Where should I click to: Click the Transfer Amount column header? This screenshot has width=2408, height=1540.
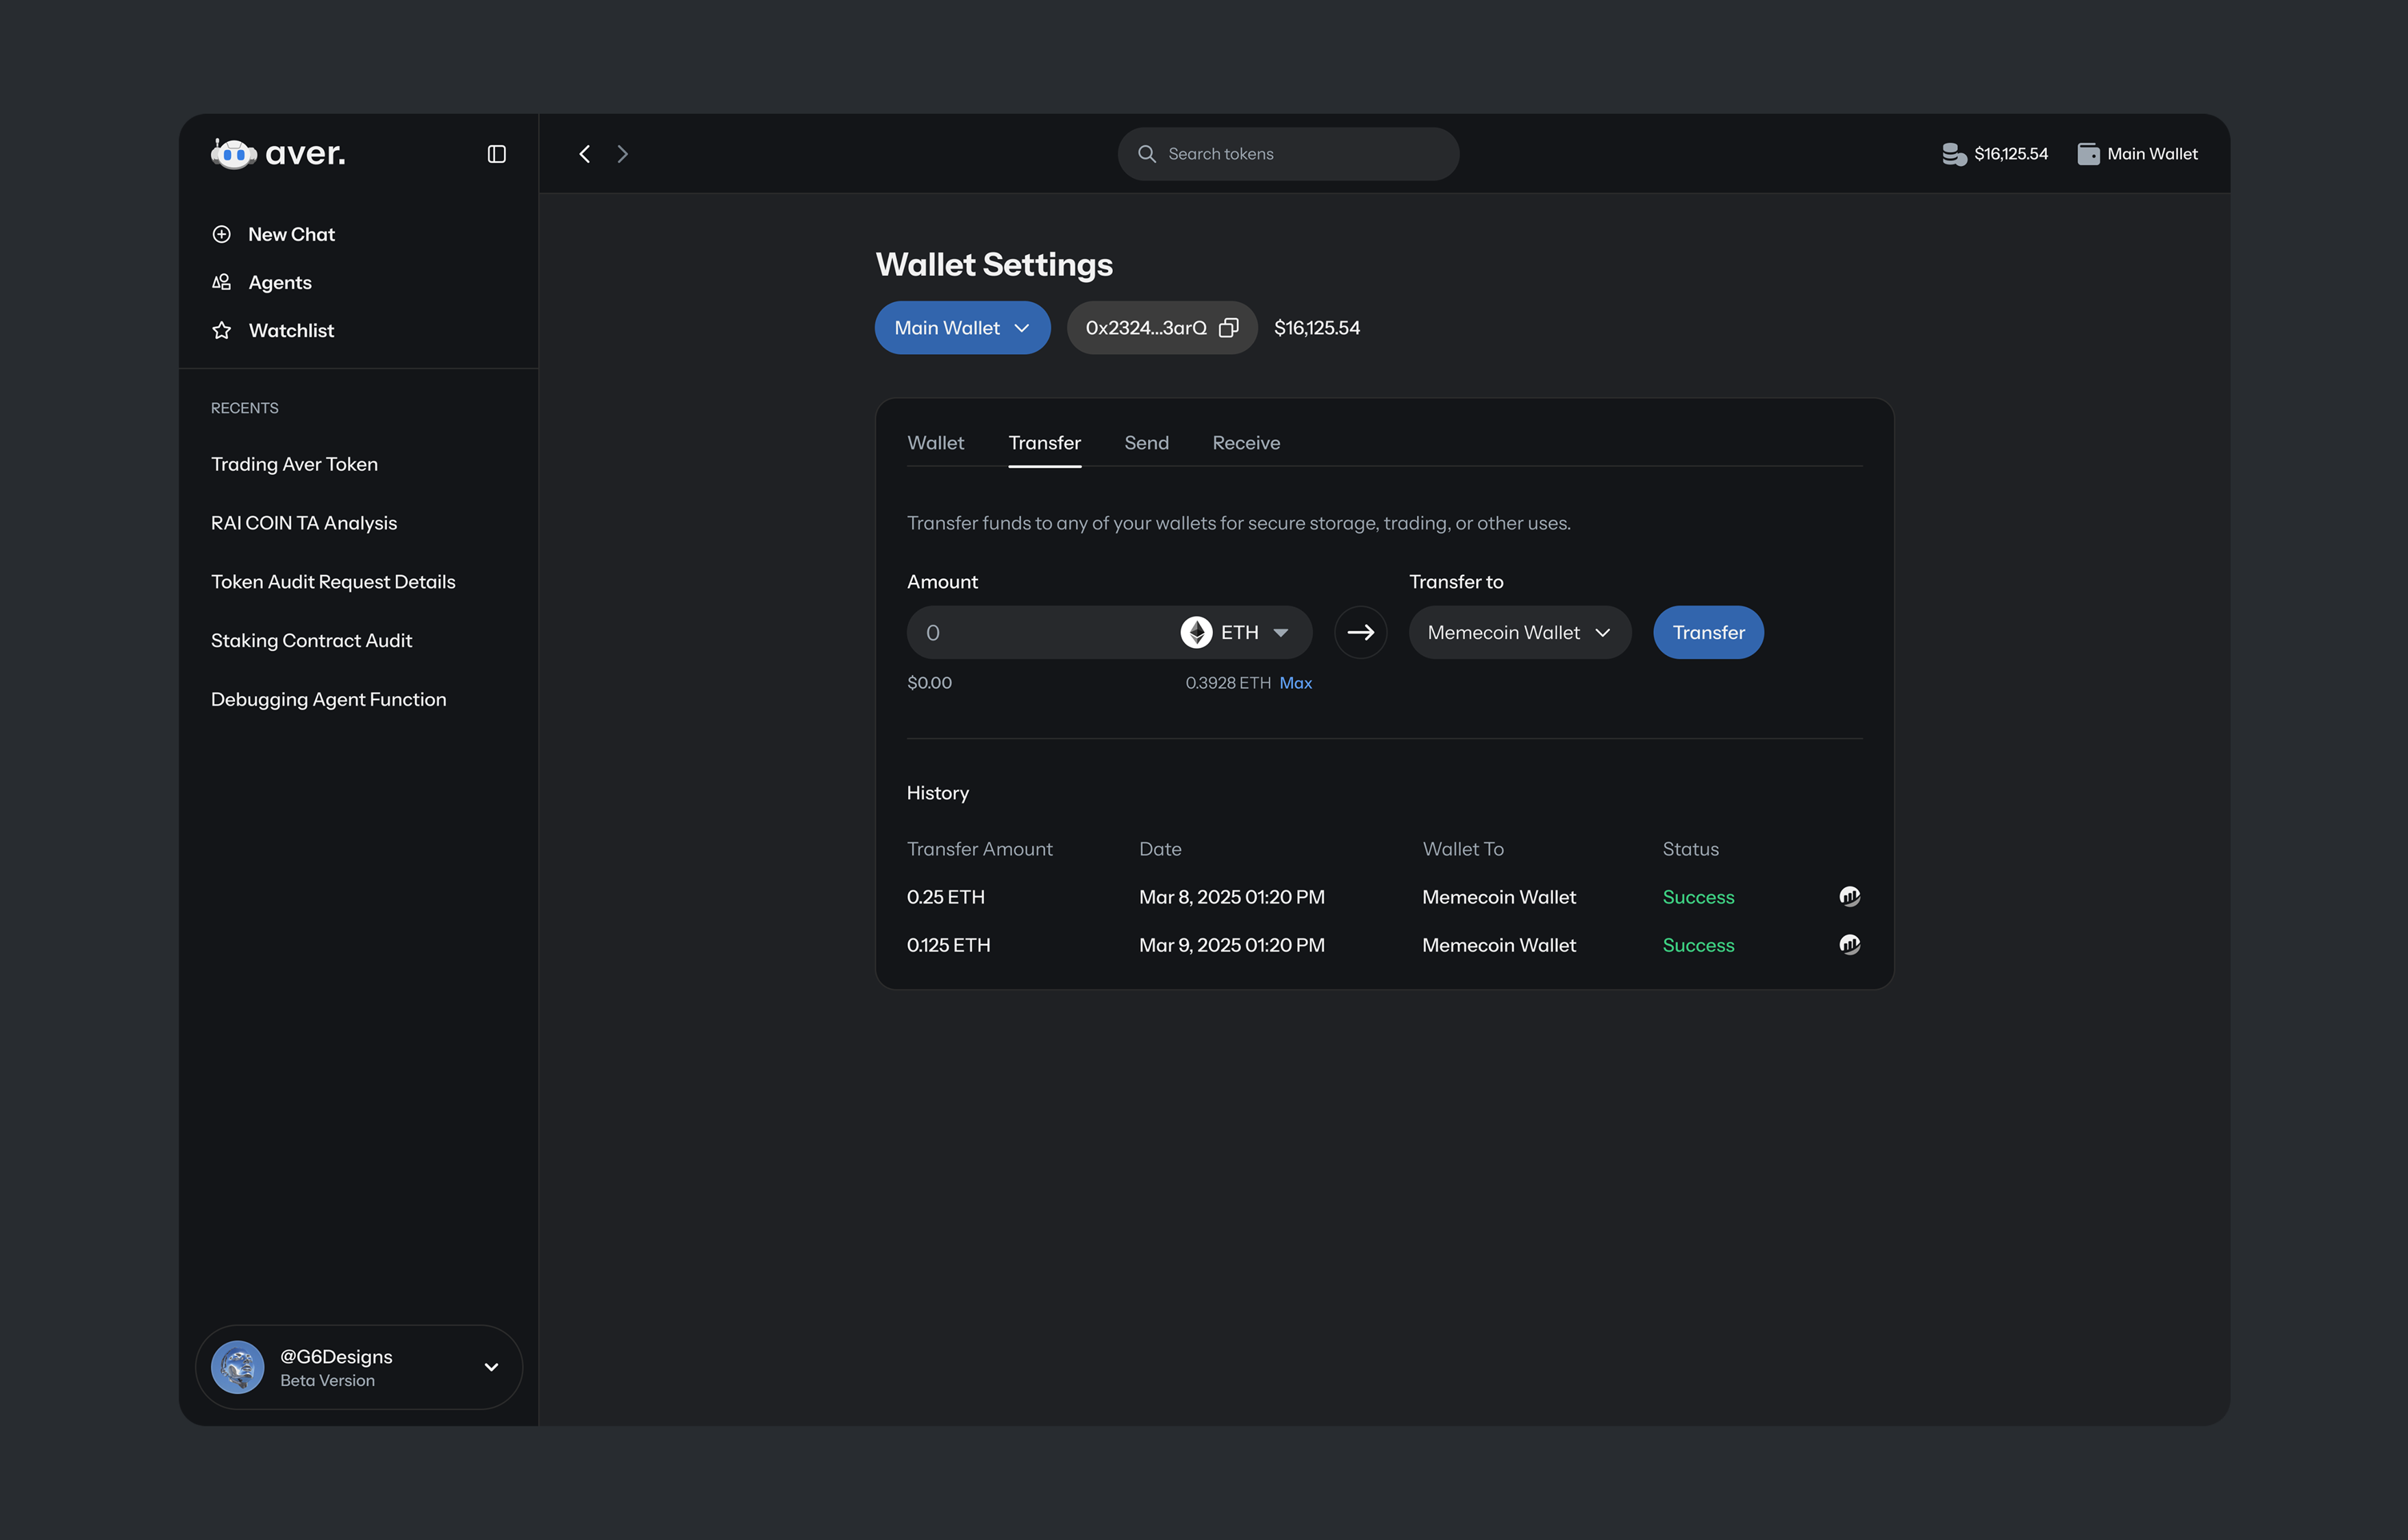(x=979, y=849)
